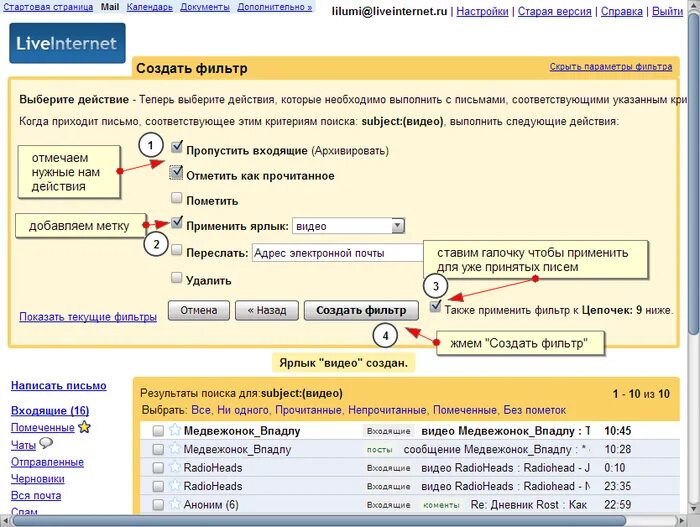Click the forwarding email address field
Screen dimensions: 700x527
(338, 253)
